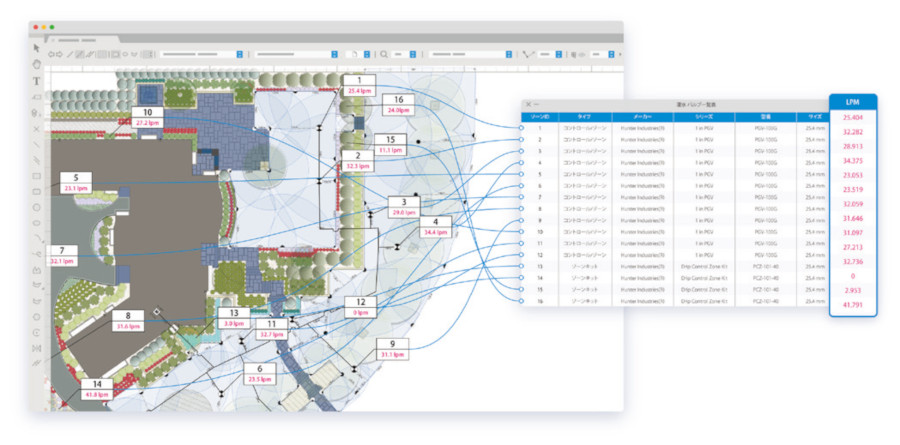Toggle the connector circle for zone row 8
The image size is (900, 445).
tap(522, 208)
